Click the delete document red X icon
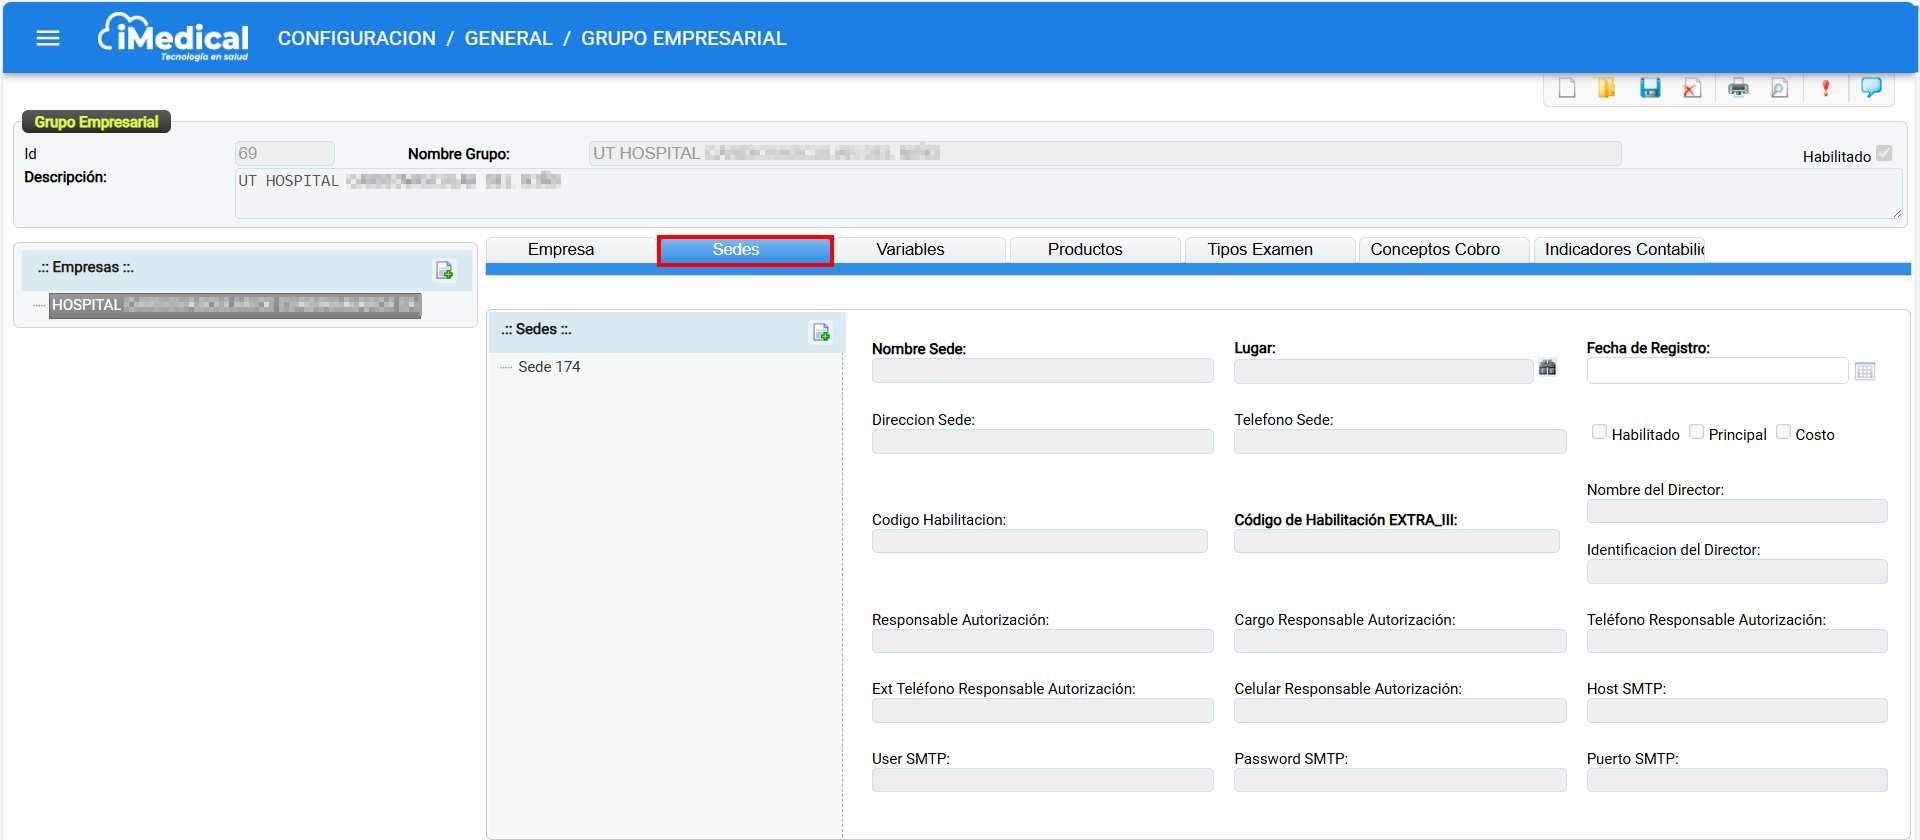This screenshot has height=840, width=1920. point(1692,89)
